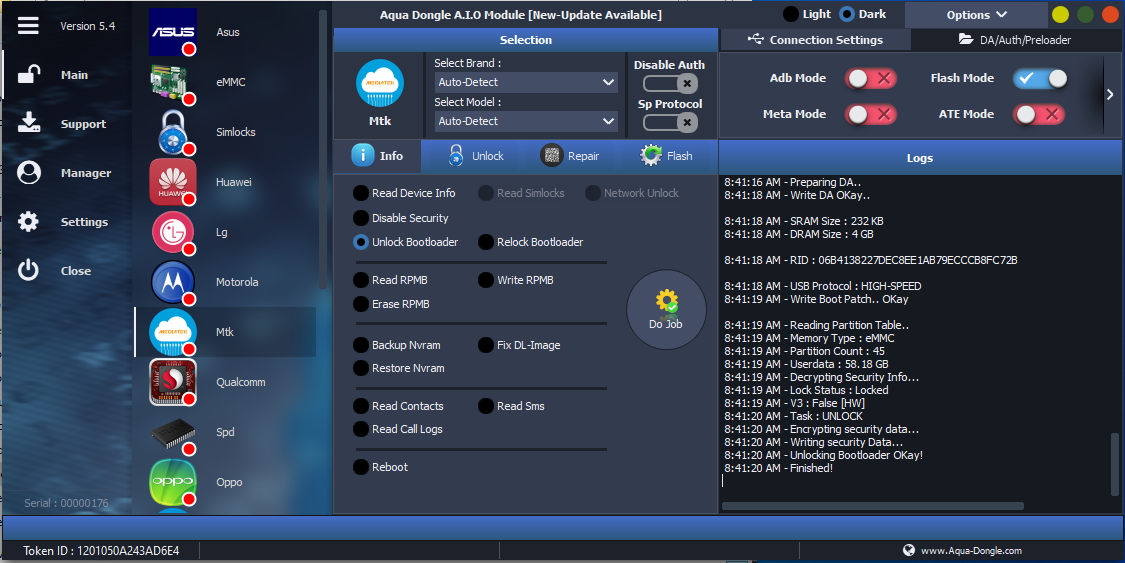Select the Read Contacts option
This screenshot has width=1125, height=563.
click(x=398, y=406)
